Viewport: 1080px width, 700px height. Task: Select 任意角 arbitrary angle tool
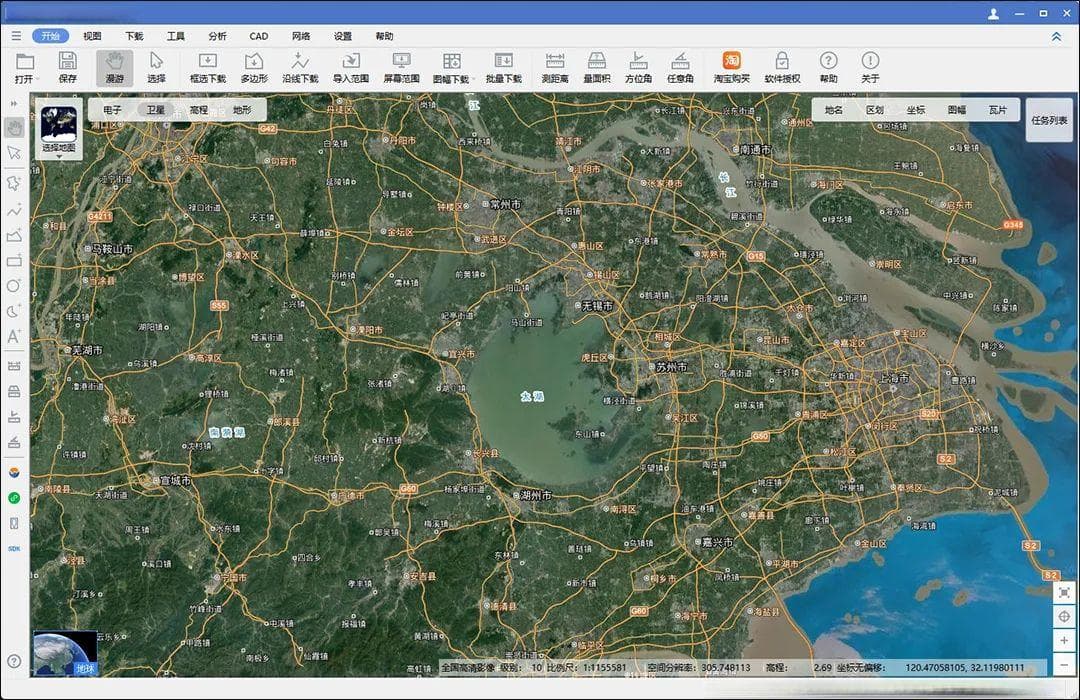[x=680, y=68]
